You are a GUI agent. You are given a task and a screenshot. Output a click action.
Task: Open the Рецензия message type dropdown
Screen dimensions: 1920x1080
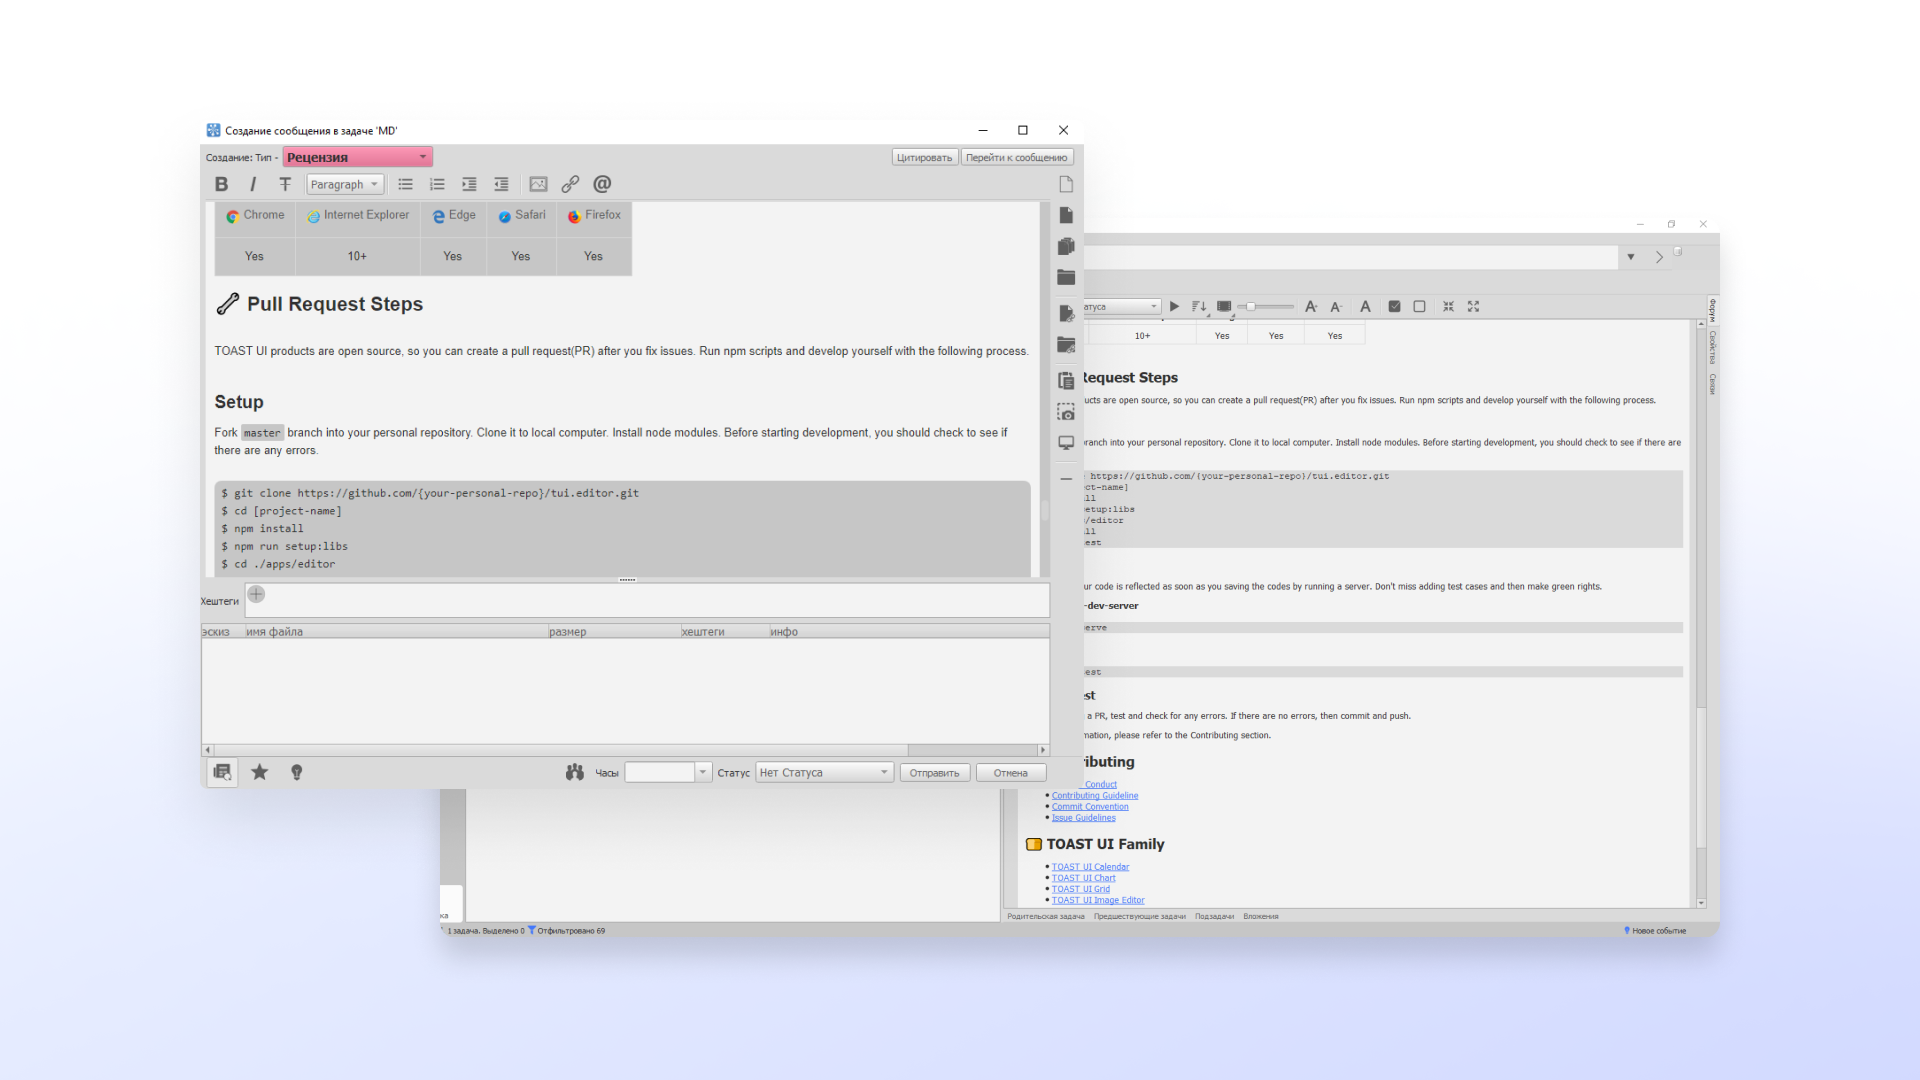(x=358, y=157)
